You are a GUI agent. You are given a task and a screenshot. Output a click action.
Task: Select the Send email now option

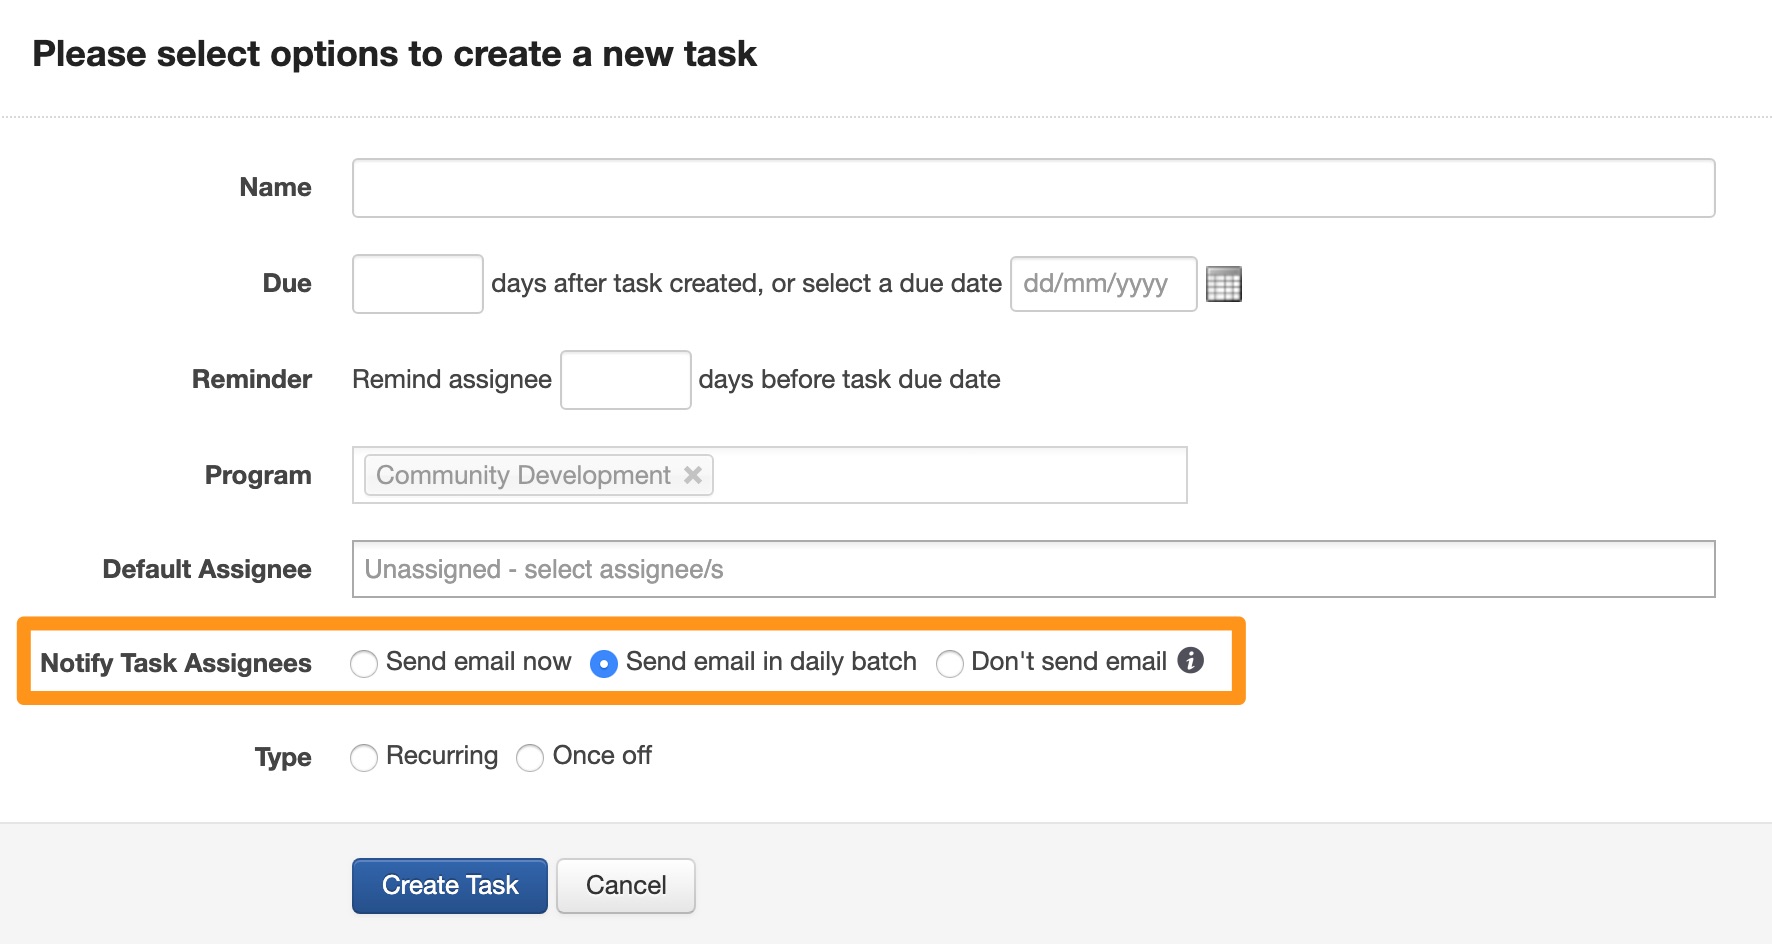click(x=364, y=663)
